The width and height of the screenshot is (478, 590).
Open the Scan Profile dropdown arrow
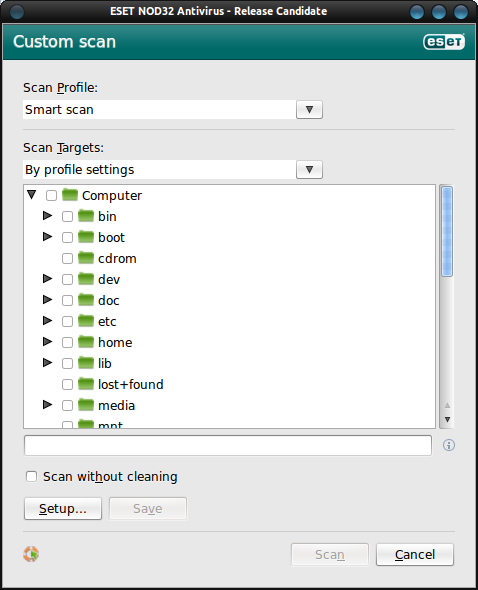tap(309, 109)
